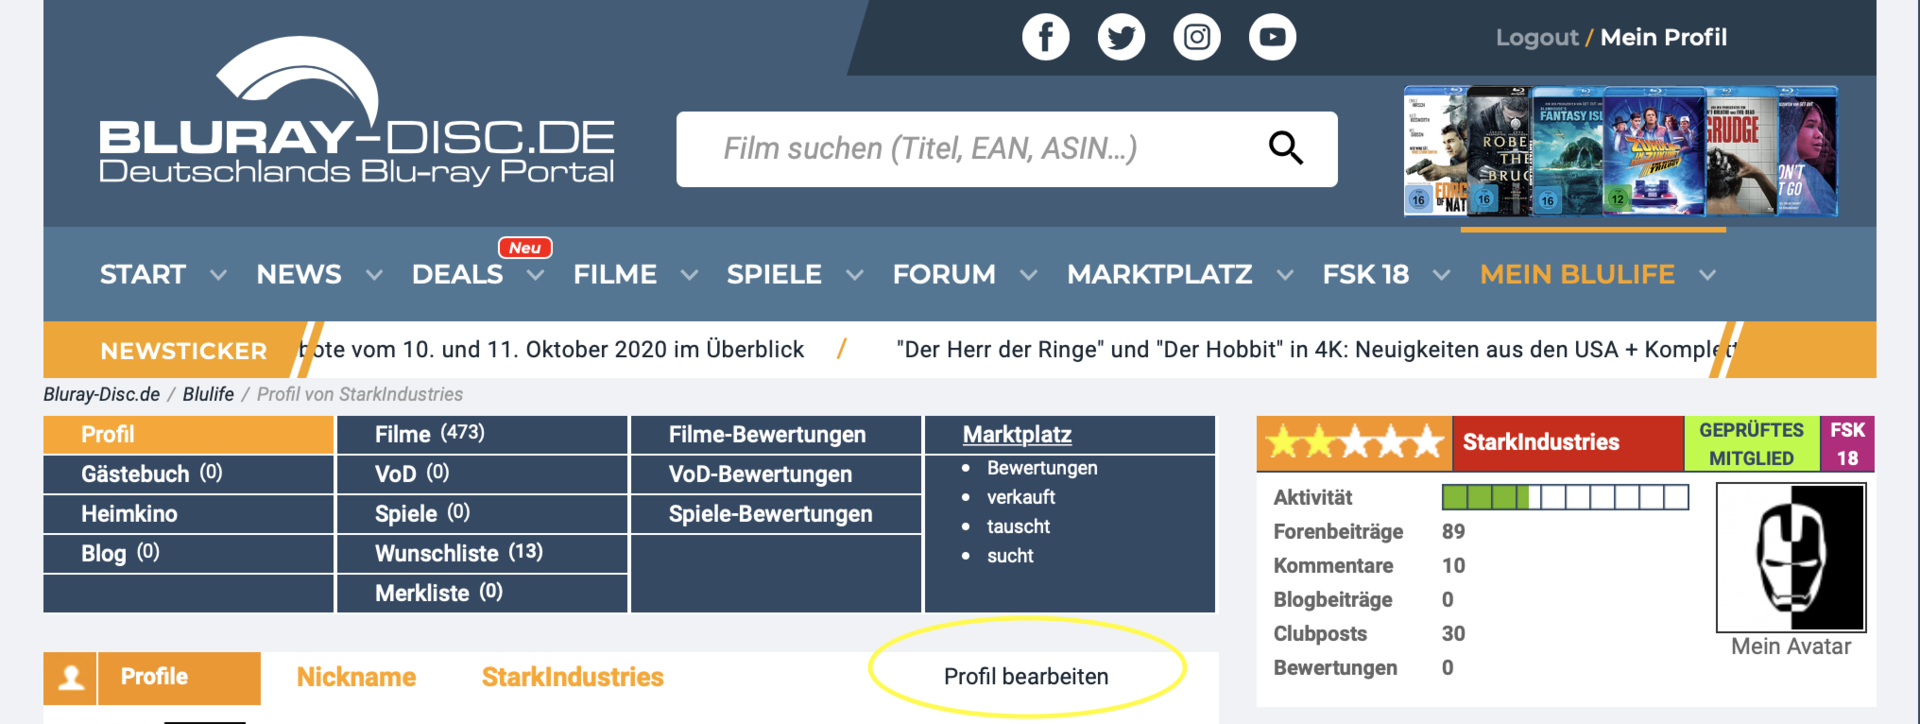Open the FILME navigation item
This screenshot has height=724, width=1920.
615,274
